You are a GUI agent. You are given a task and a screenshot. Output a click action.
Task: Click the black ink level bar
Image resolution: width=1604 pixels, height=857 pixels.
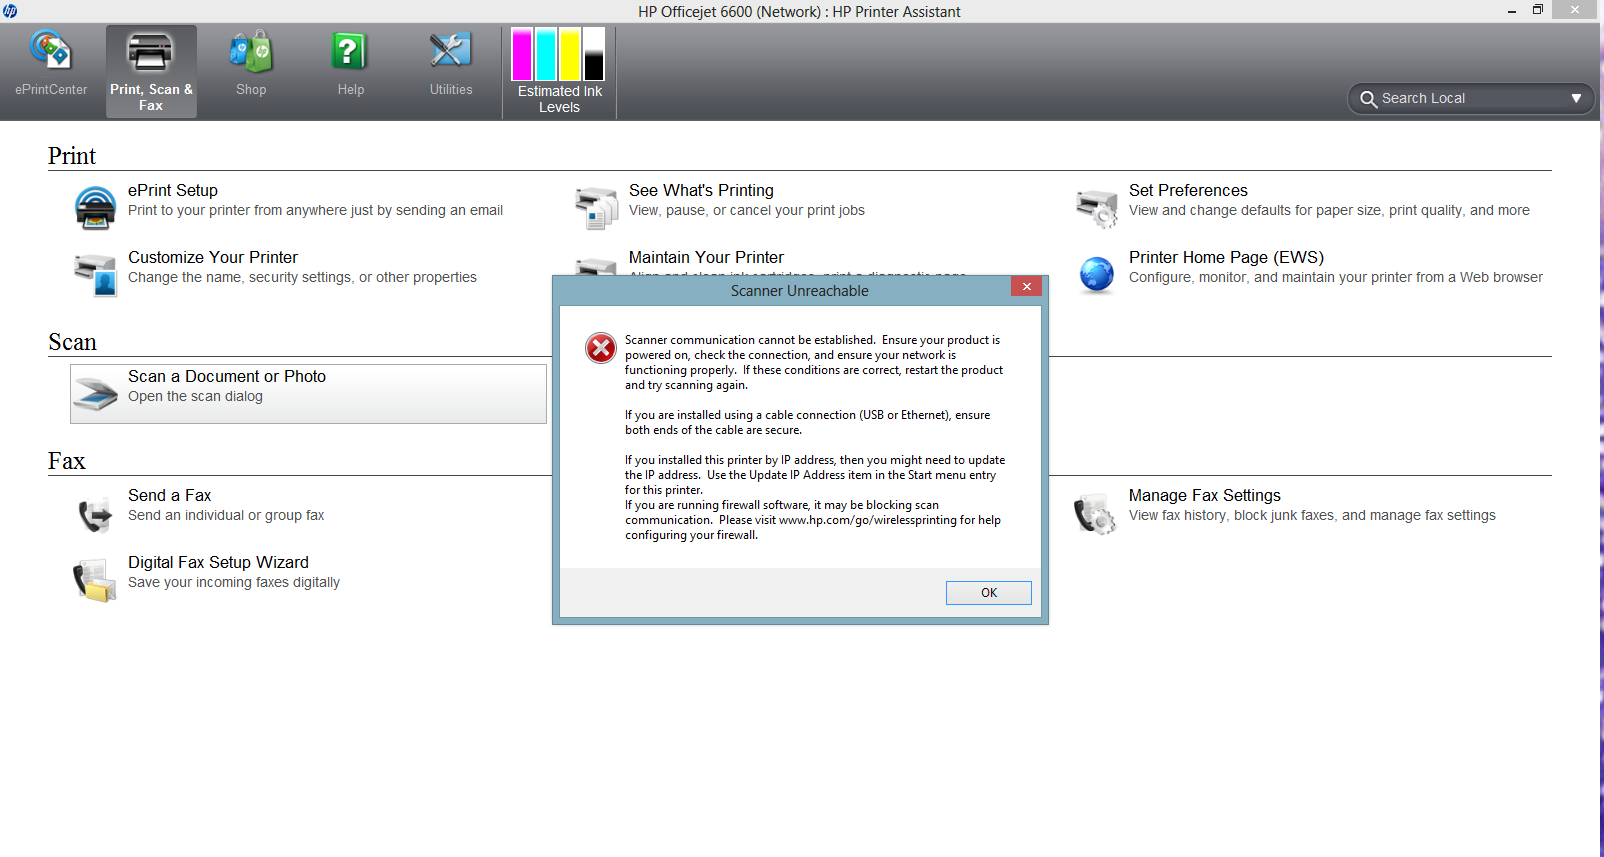594,54
